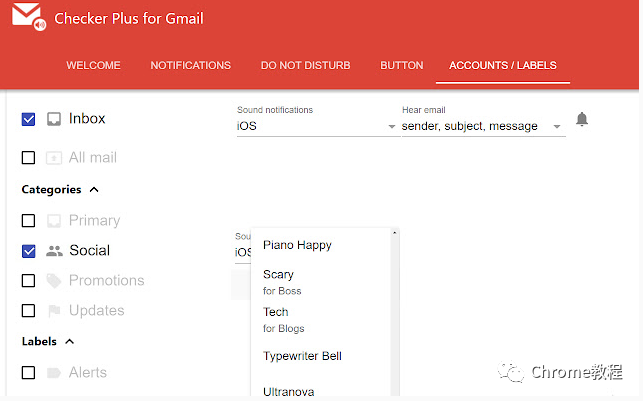Collapse the Categories section
The height and width of the screenshot is (401, 643).
94,189
